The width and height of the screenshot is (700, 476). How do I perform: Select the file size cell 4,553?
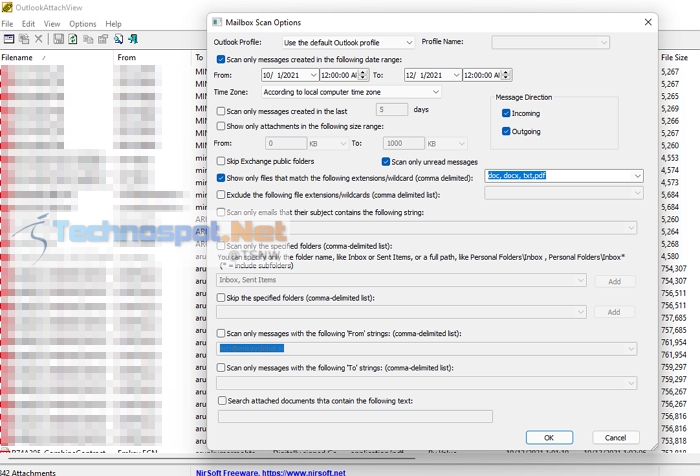pos(670,158)
